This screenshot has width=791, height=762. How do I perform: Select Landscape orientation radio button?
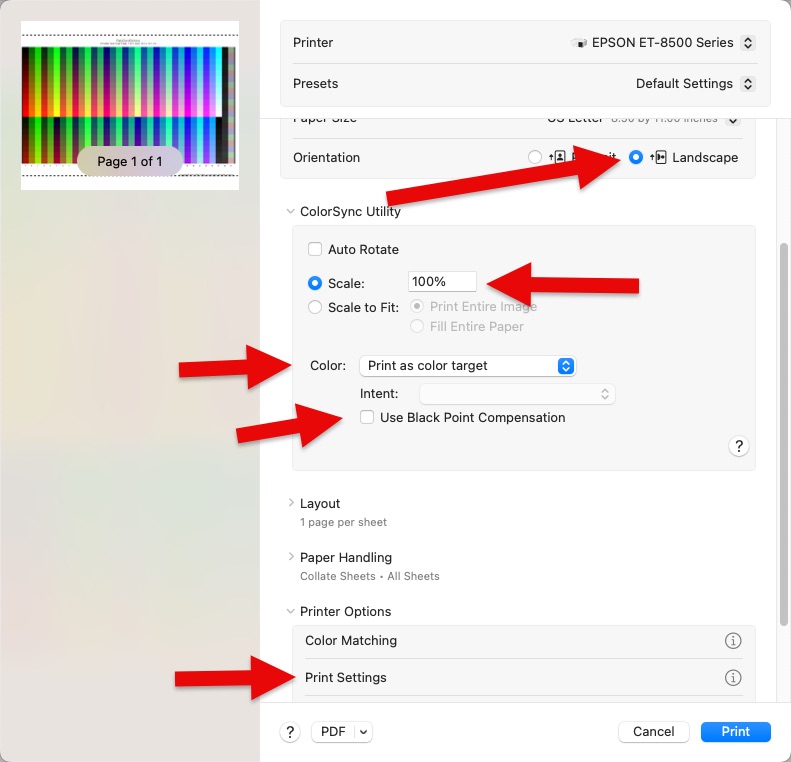pyautogui.click(x=636, y=158)
